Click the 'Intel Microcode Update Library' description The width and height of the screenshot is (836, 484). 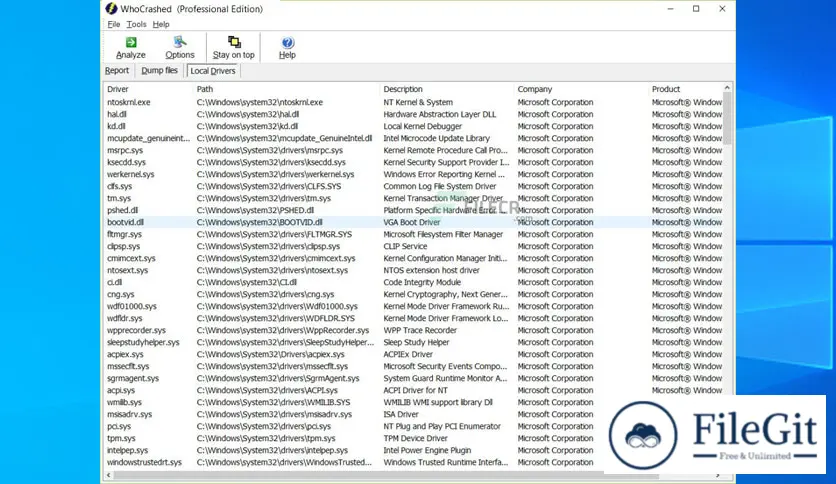[x=436, y=138]
